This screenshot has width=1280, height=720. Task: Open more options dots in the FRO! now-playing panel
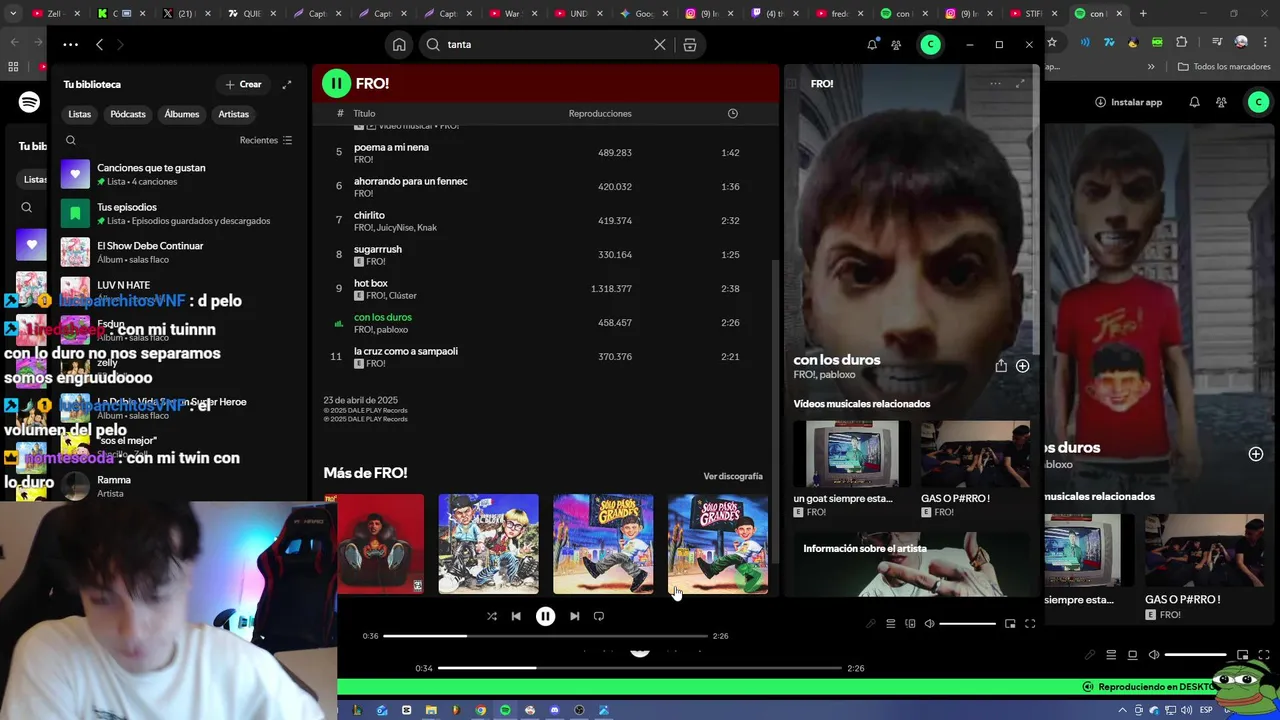pyautogui.click(x=995, y=84)
